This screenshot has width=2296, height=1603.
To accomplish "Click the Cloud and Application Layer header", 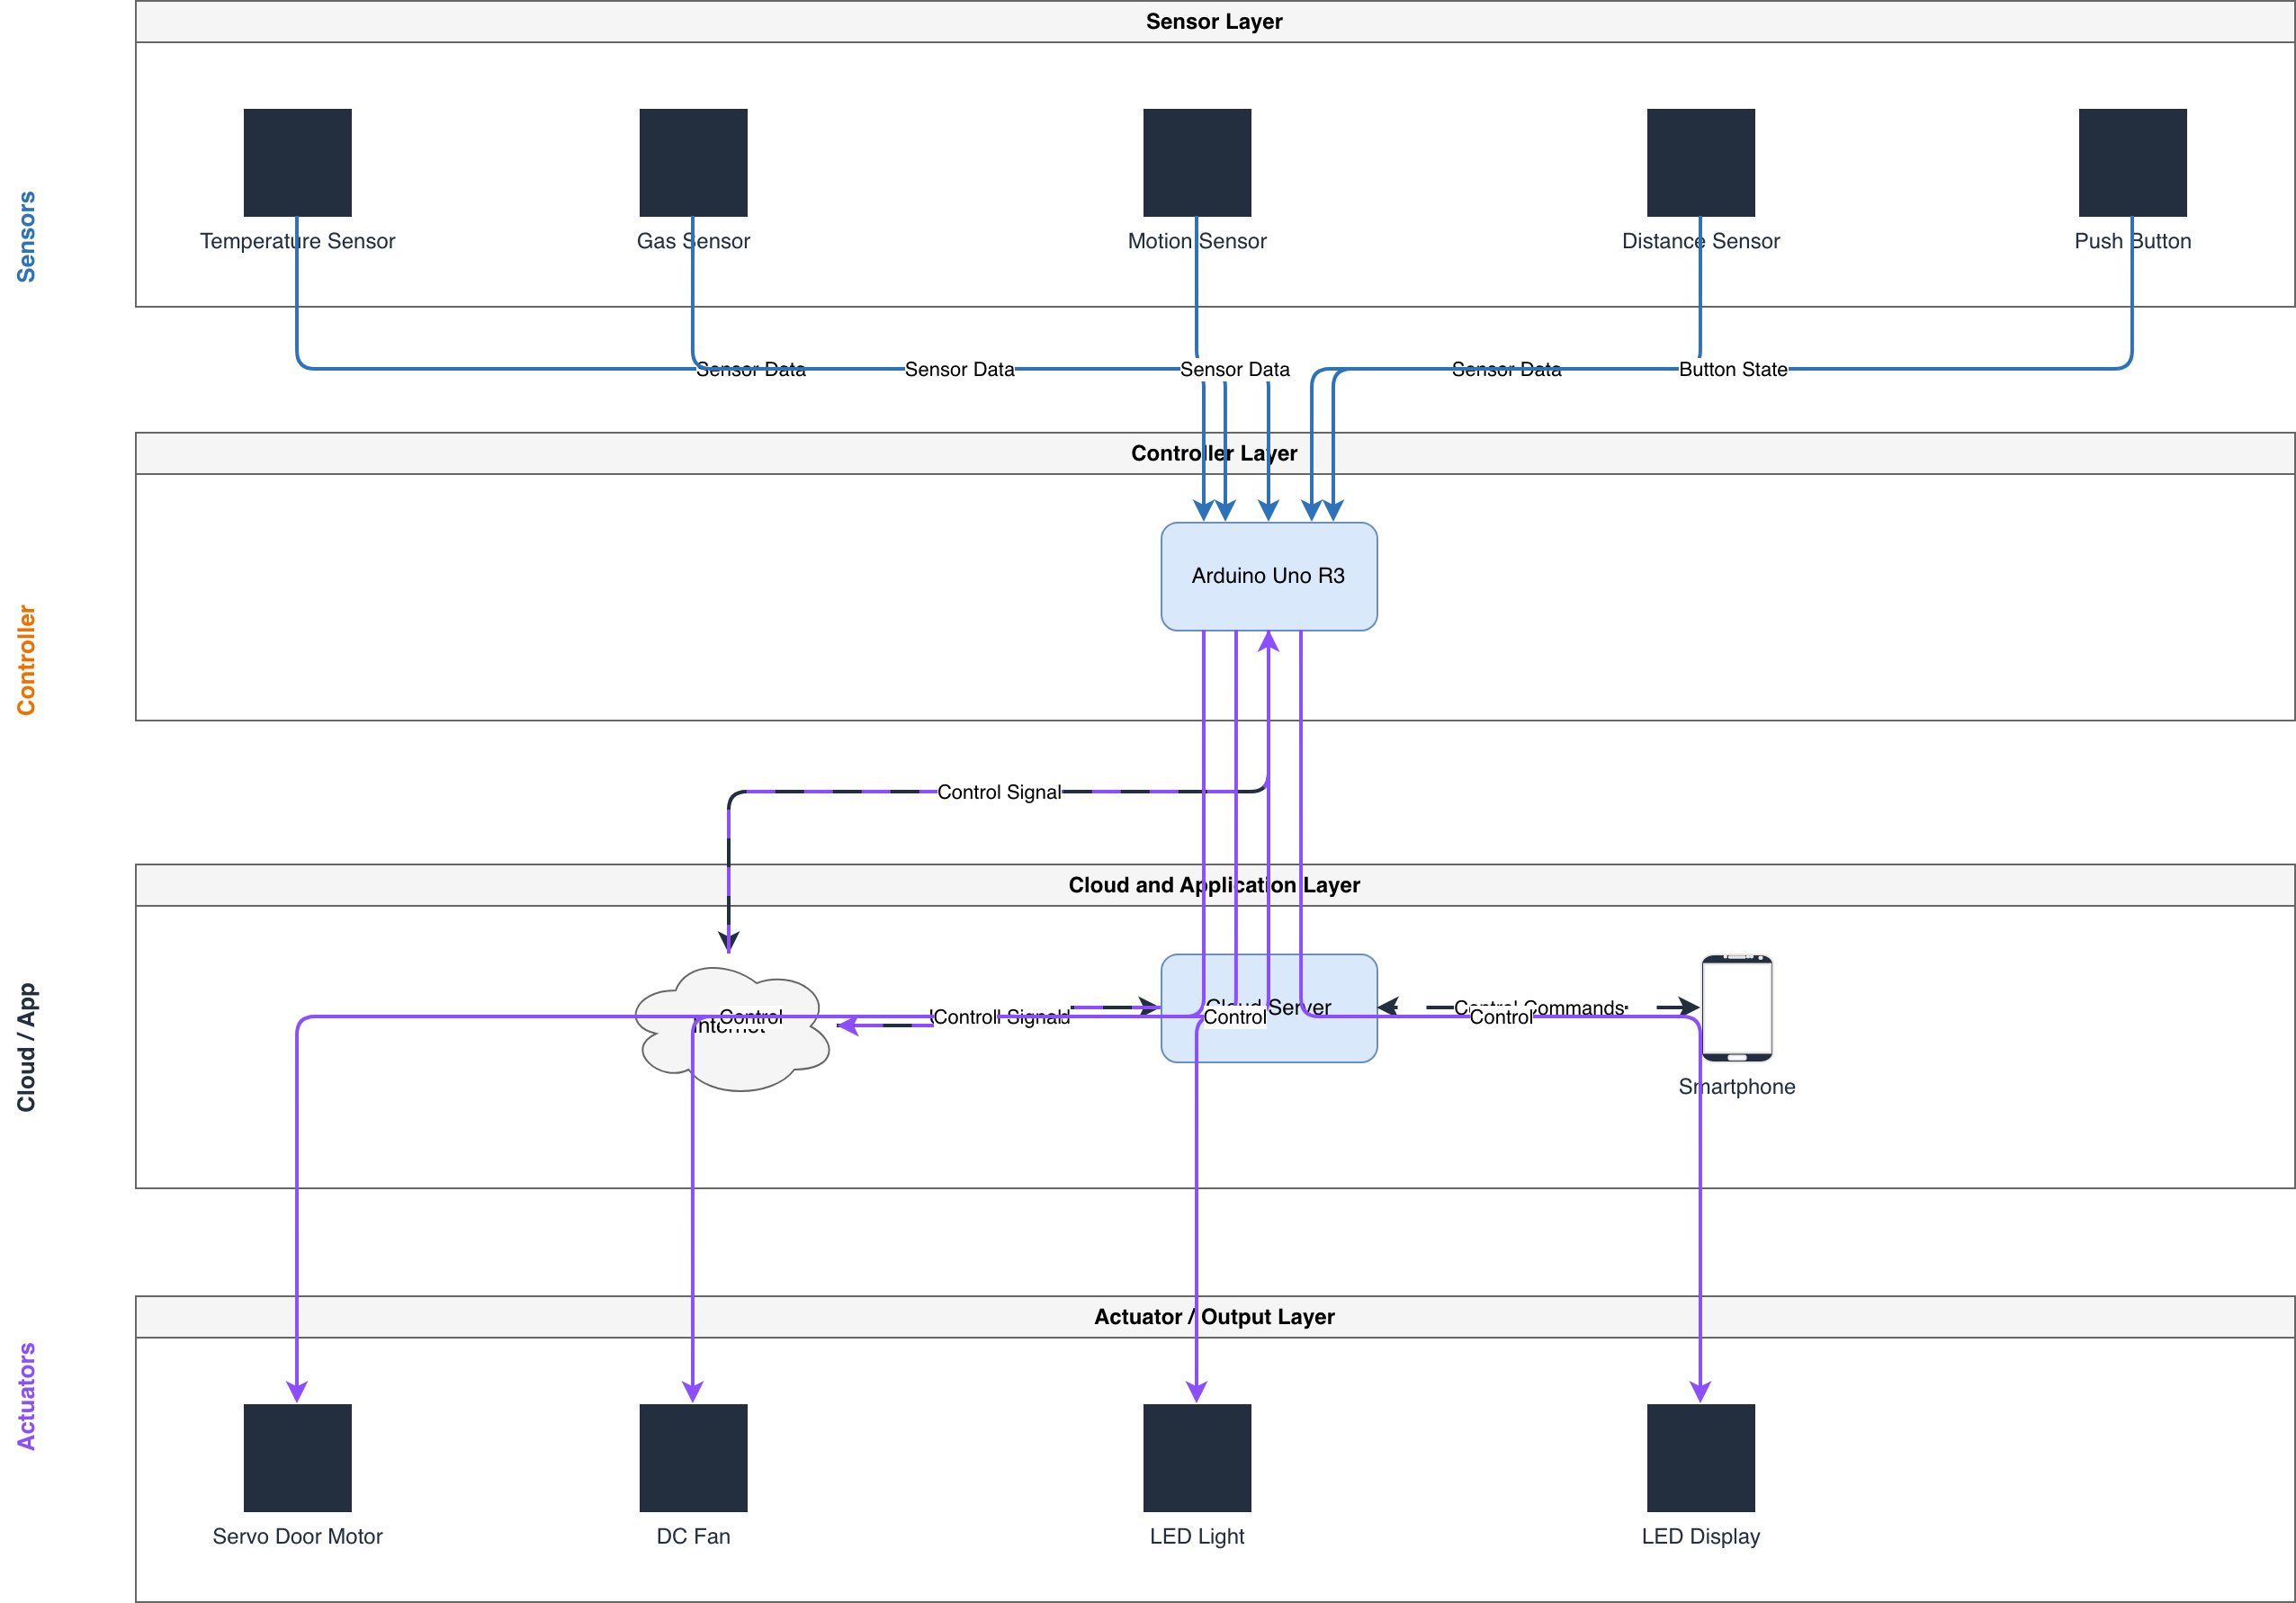I will coord(1214,885).
